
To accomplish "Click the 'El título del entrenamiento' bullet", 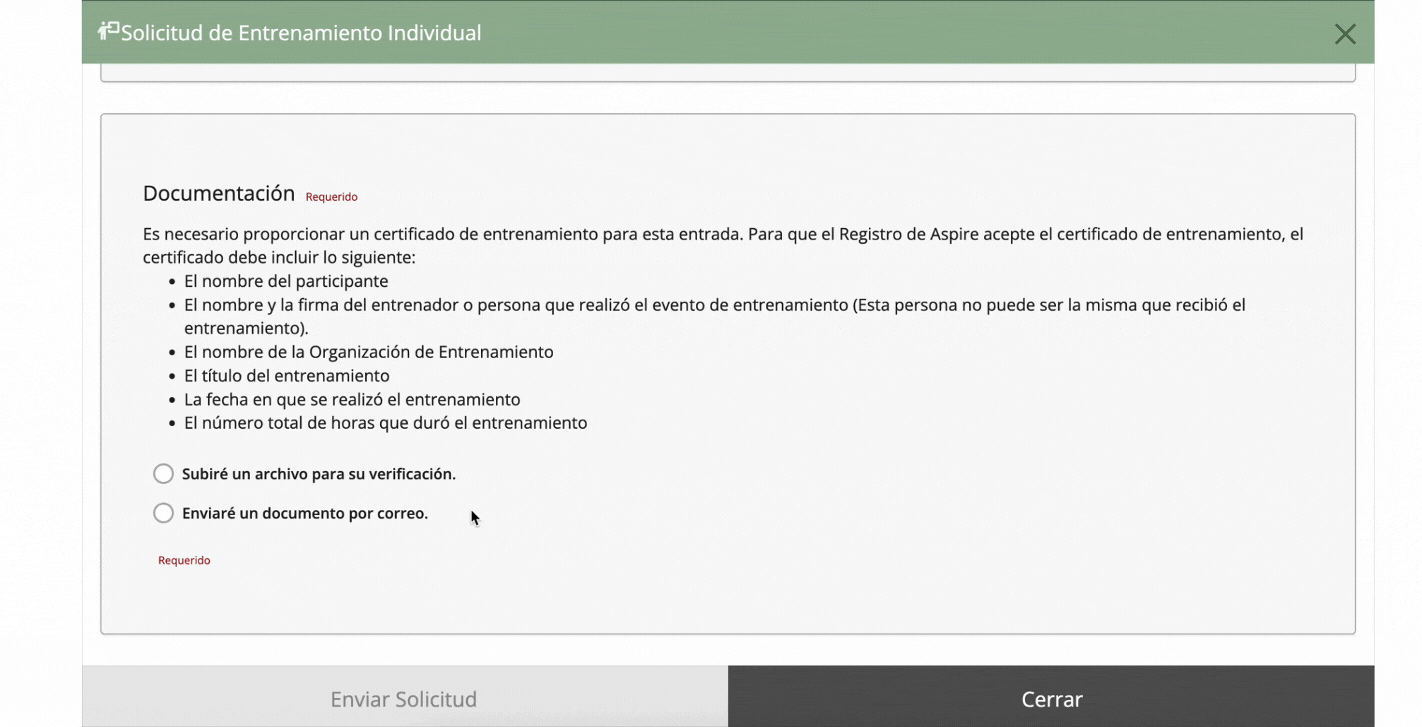I will 286,376.
